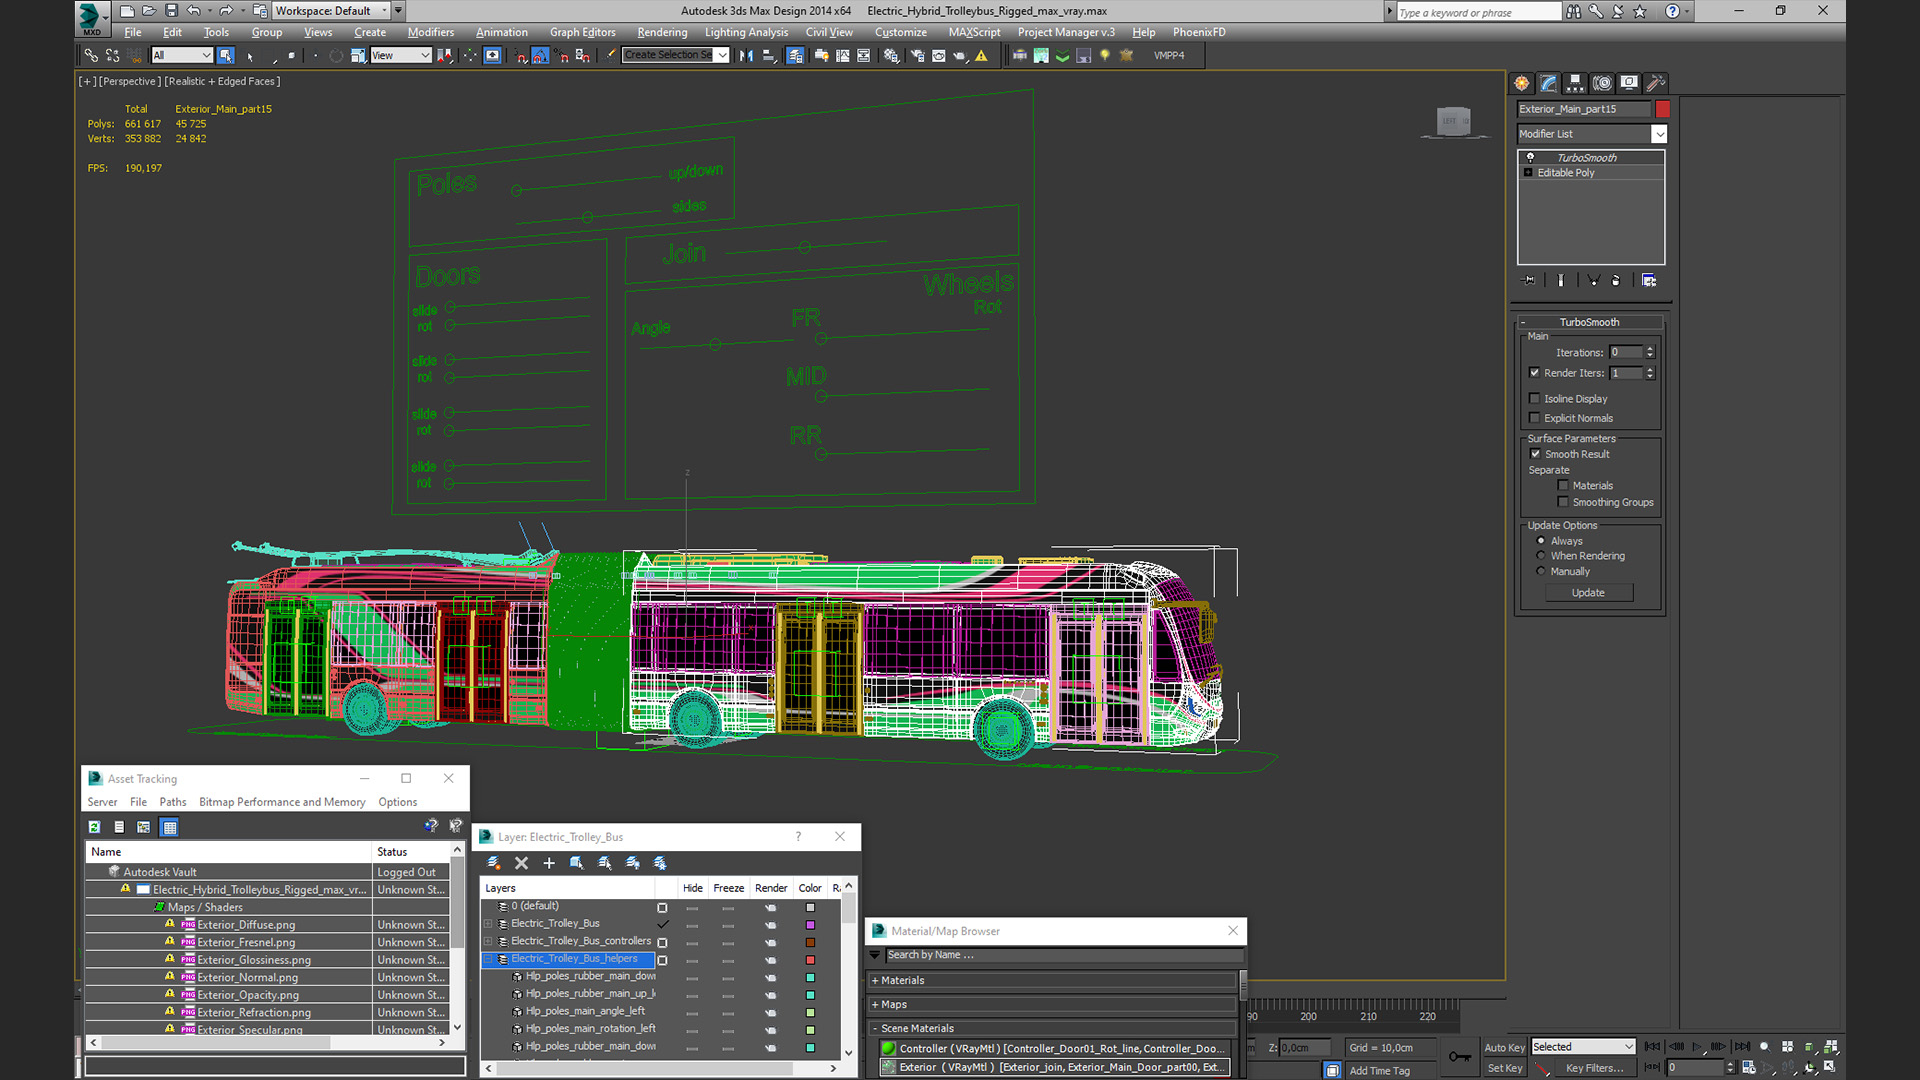The image size is (1920, 1080).
Task: Click Delete layer X icon in Layer dialog
Action: (x=521, y=863)
